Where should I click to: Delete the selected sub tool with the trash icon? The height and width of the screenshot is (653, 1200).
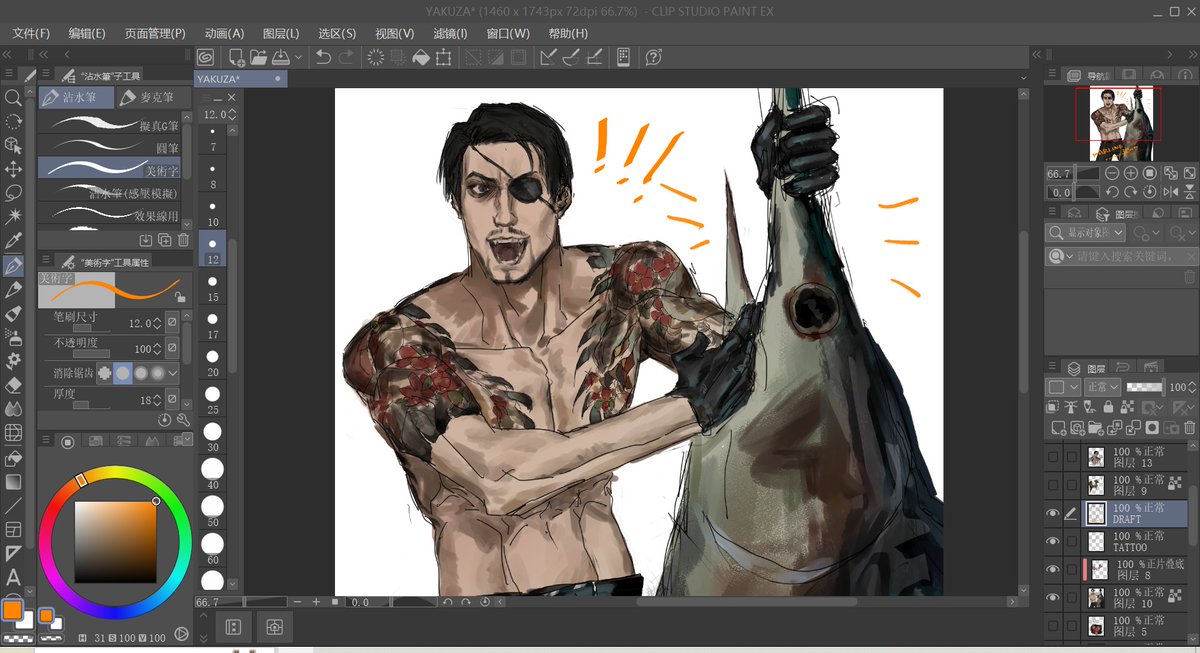coord(183,240)
